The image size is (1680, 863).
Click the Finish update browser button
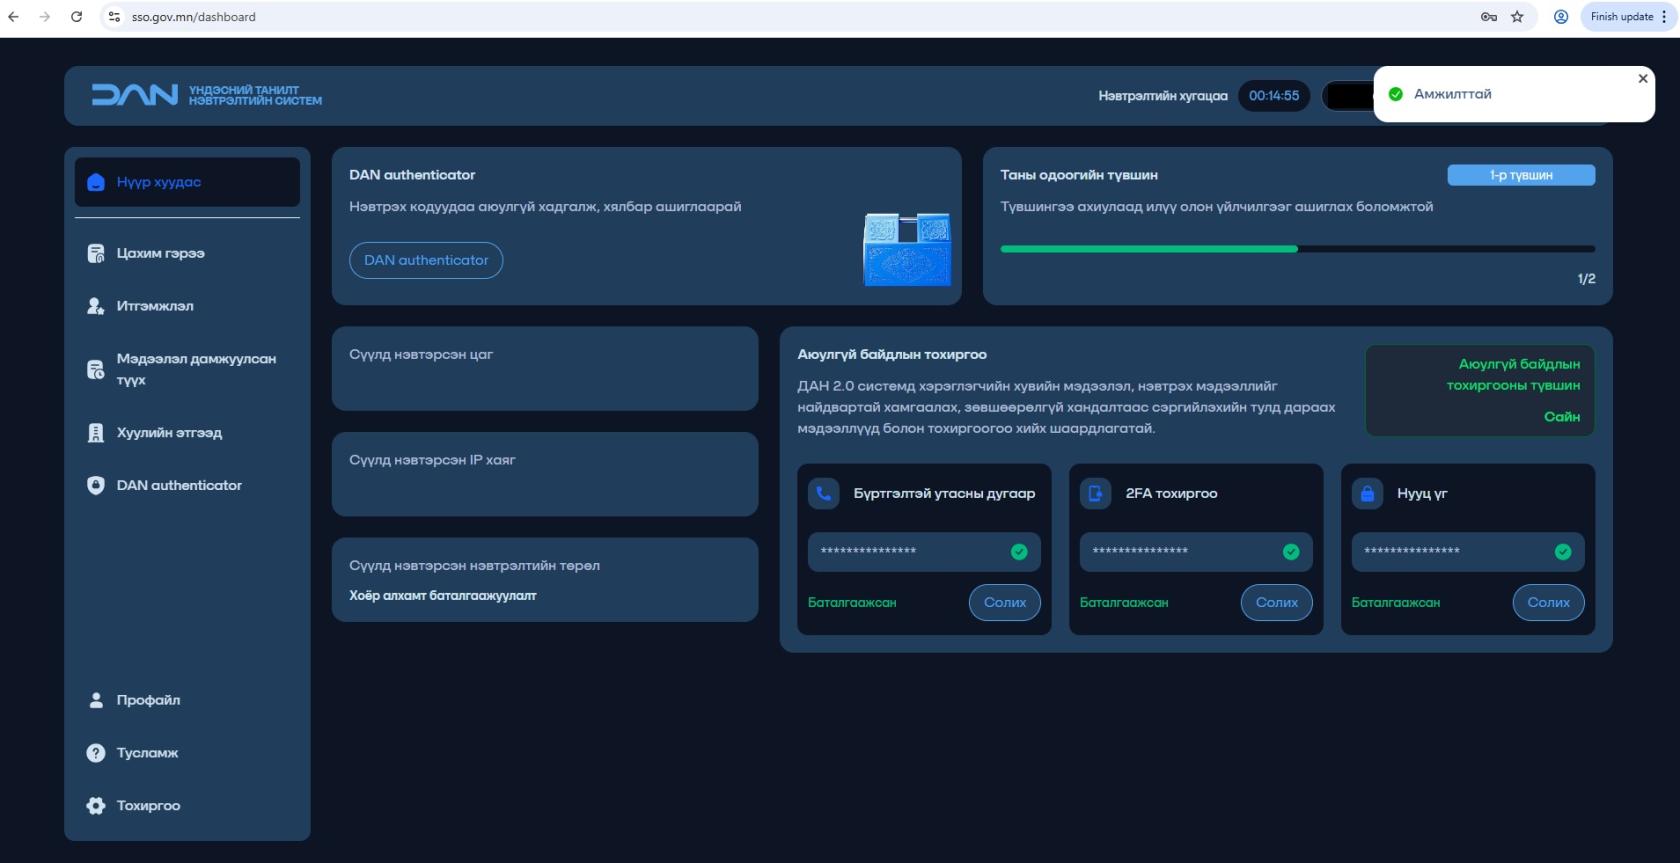(x=1622, y=17)
